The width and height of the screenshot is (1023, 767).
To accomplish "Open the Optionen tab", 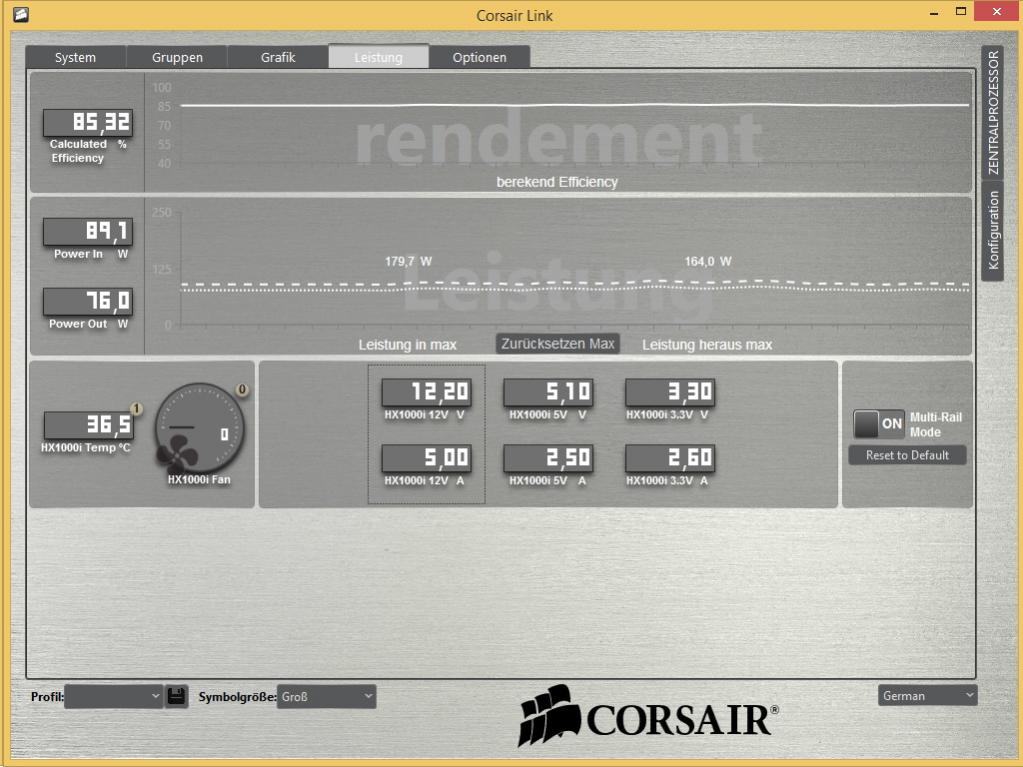I will (x=480, y=57).
